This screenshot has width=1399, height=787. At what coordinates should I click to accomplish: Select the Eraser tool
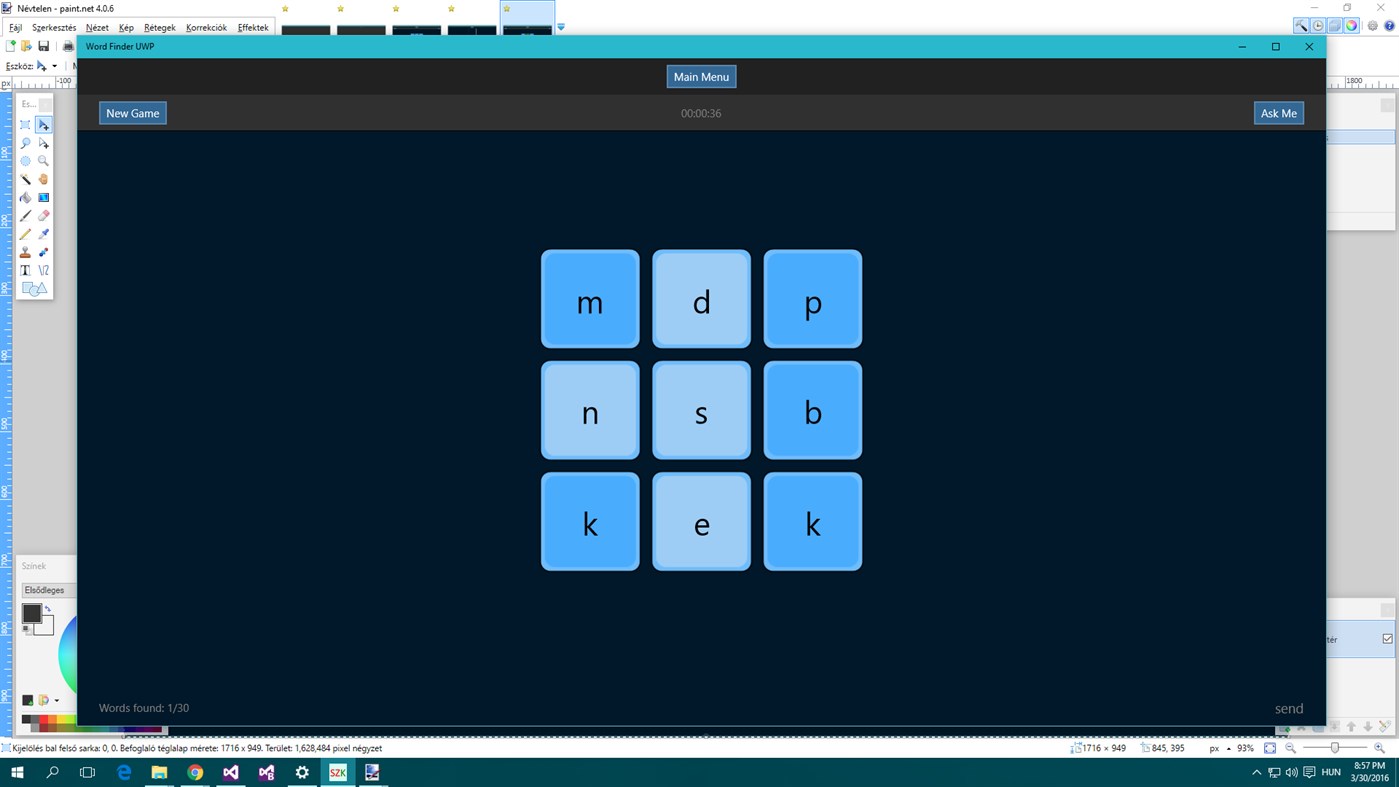(43, 215)
